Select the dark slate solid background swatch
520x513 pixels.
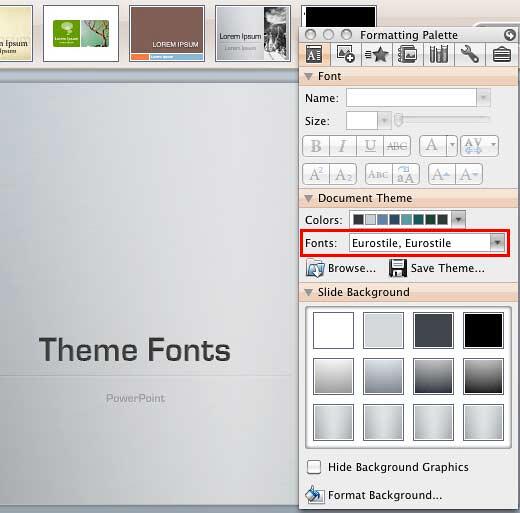(x=433, y=330)
